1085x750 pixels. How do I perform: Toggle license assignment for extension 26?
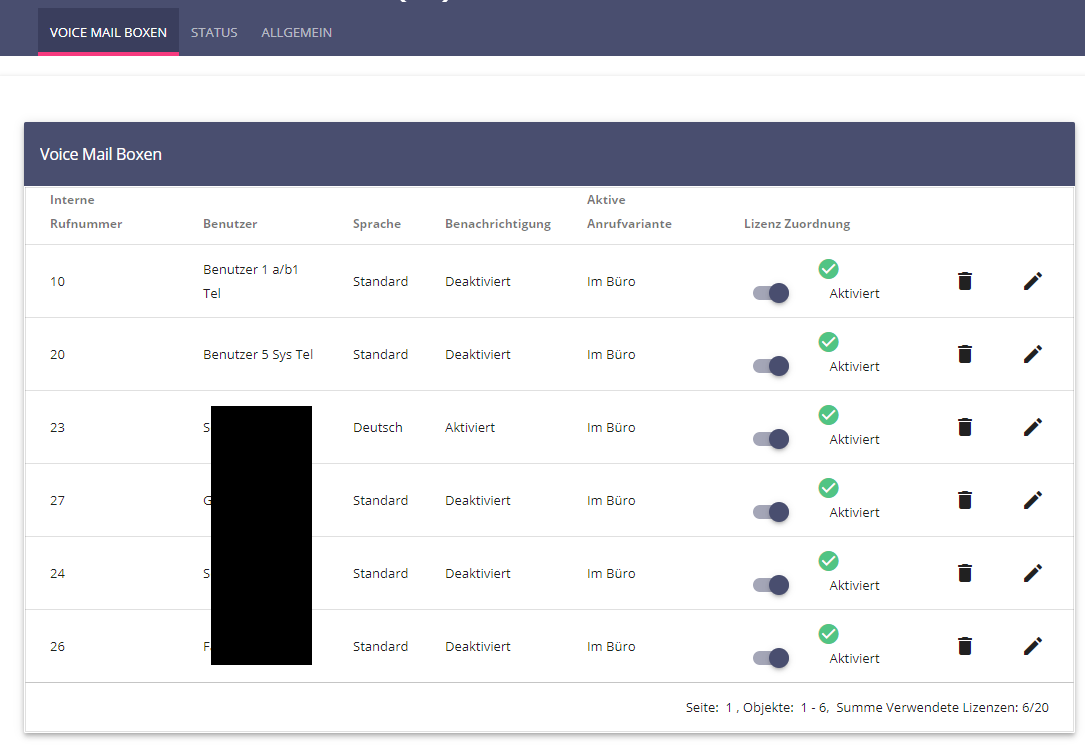pos(771,658)
